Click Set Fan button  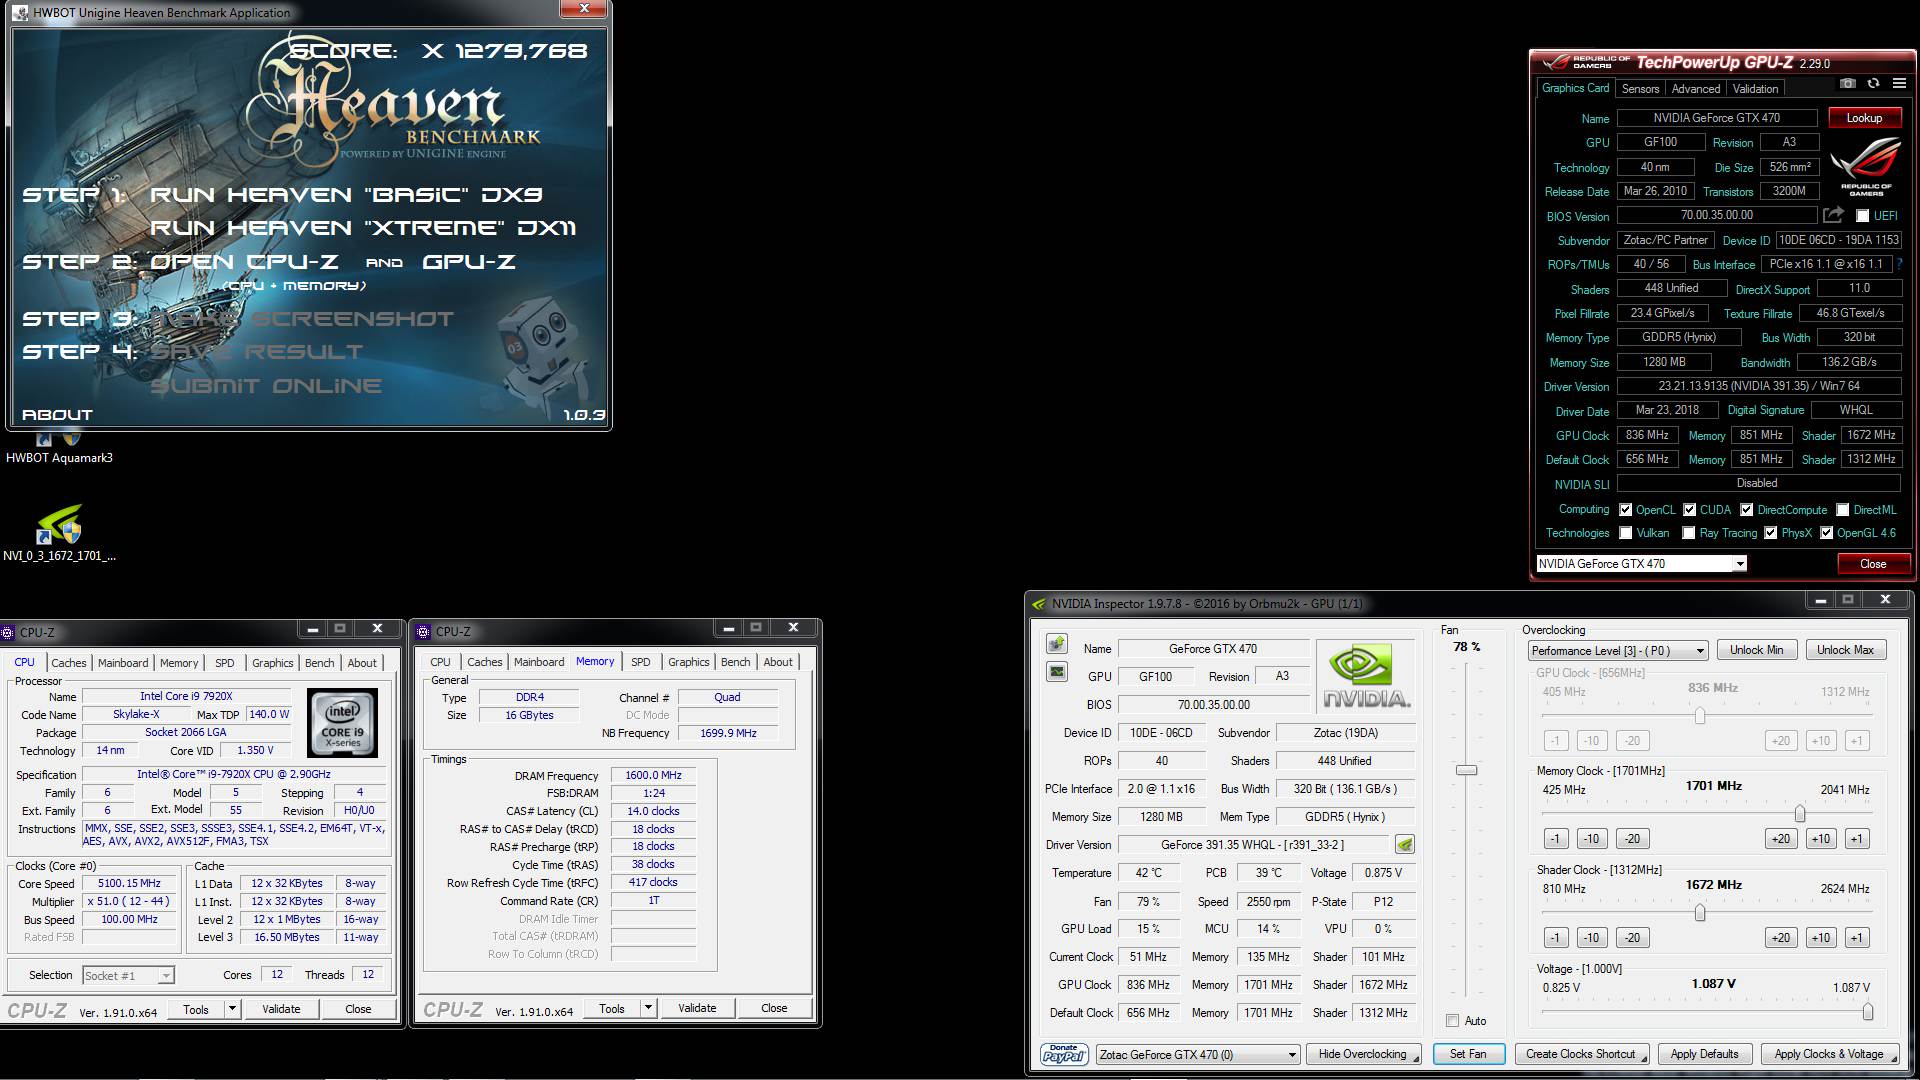1468,1054
